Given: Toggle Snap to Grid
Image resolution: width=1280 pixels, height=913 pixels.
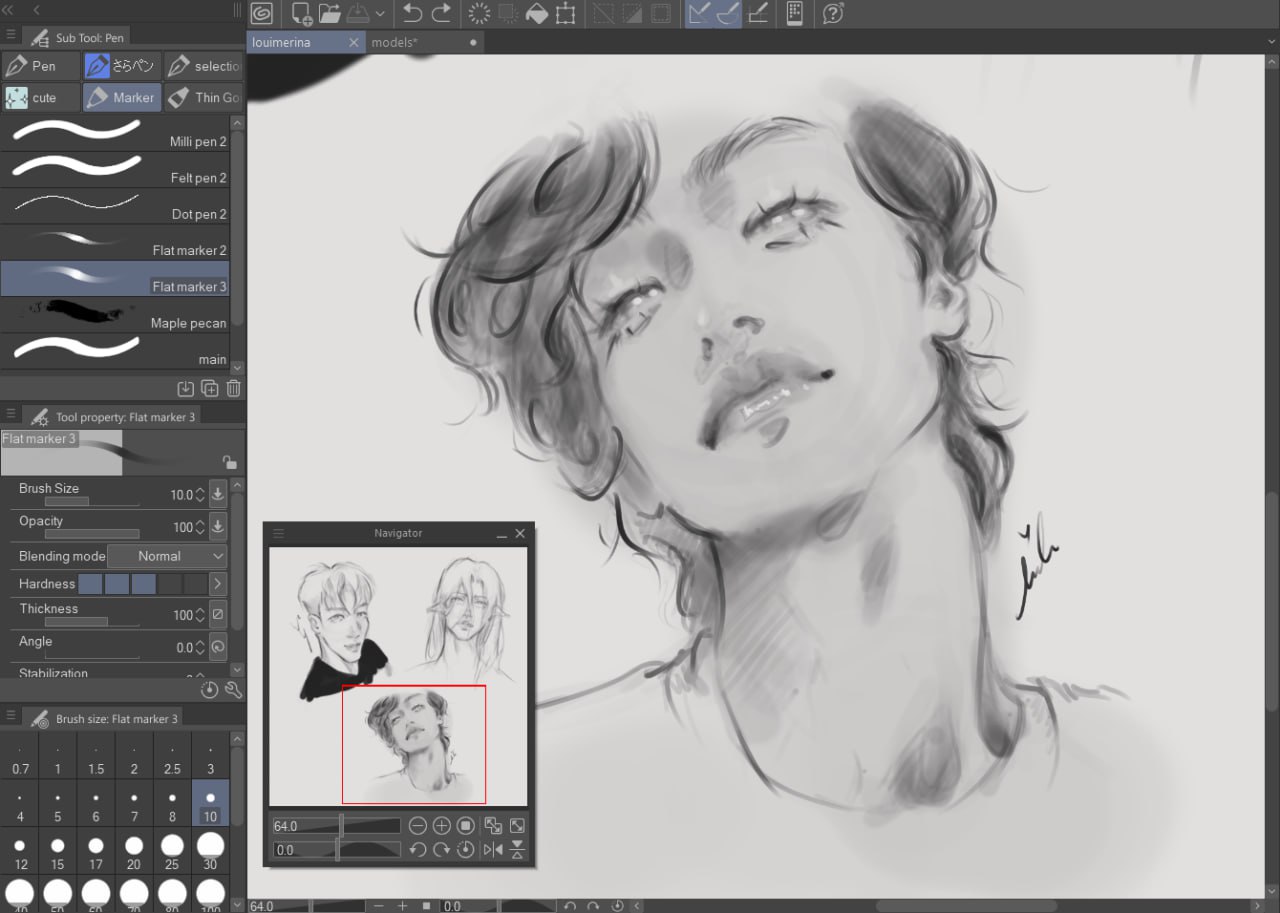Looking at the screenshot, I should pos(758,14).
